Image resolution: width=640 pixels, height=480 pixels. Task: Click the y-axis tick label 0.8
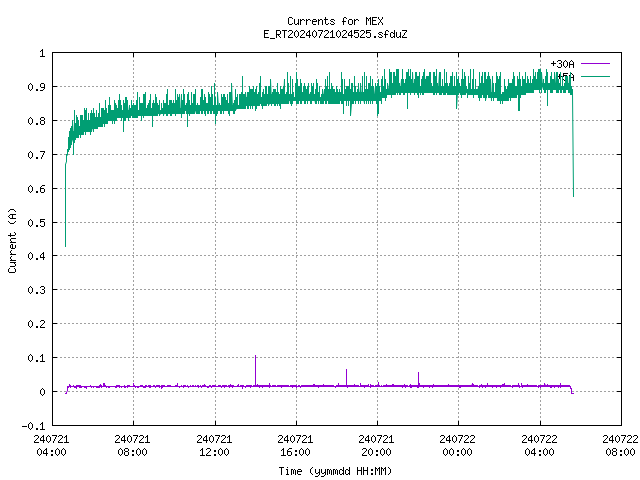(x=36, y=121)
